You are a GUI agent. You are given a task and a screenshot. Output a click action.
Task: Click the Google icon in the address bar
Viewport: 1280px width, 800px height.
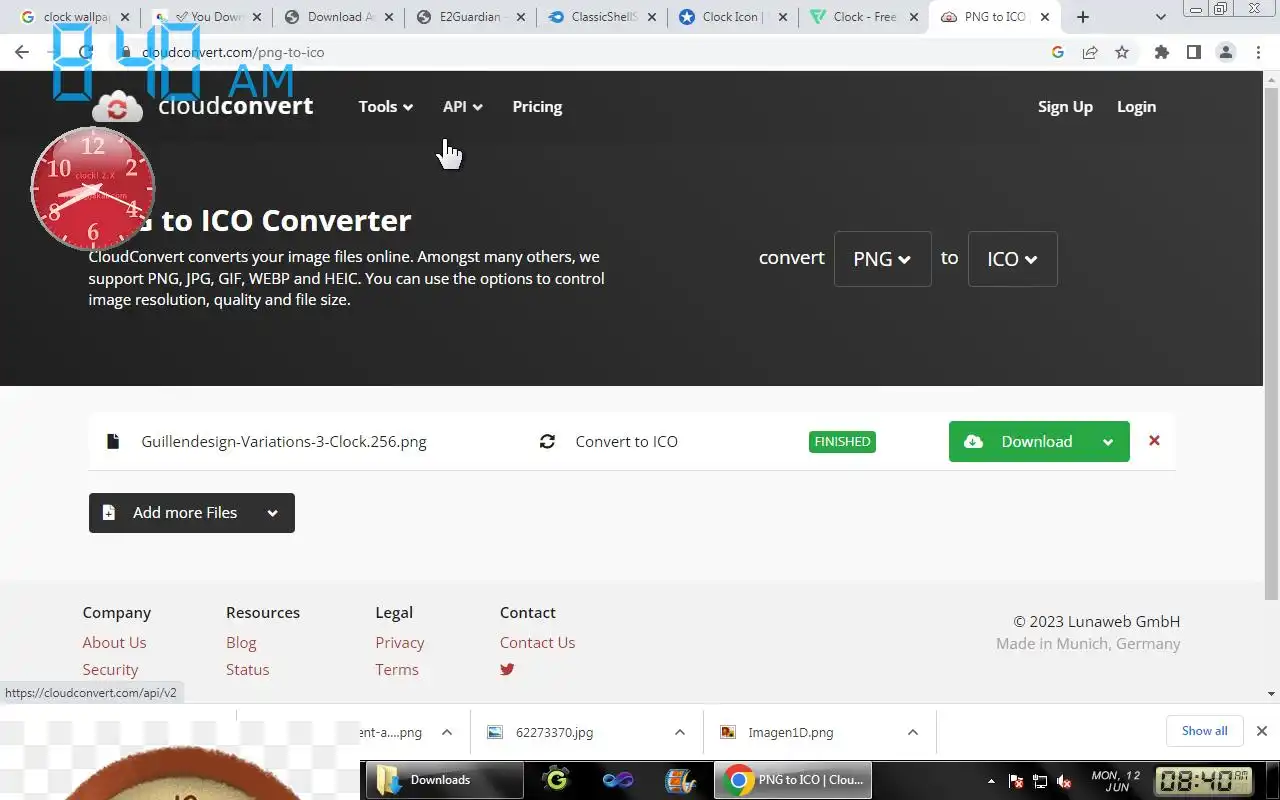coord(1058,52)
